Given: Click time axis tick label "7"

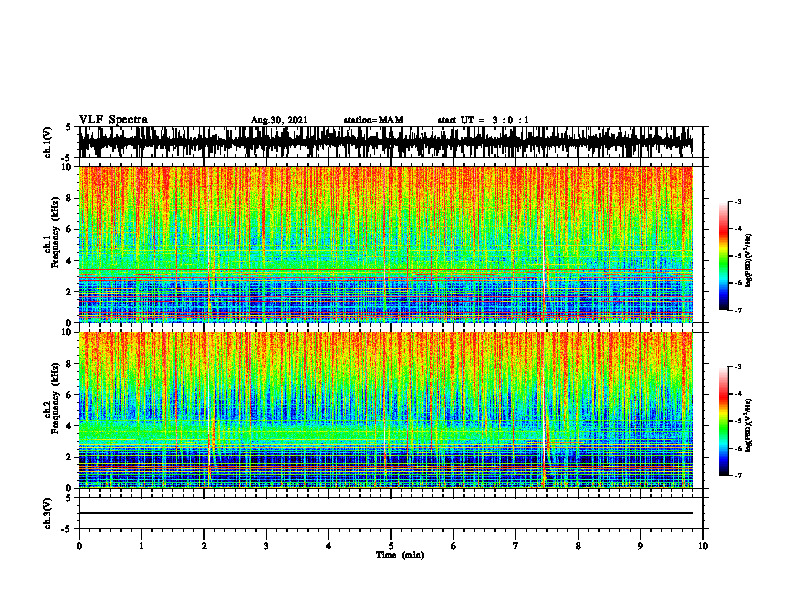Looking at the screenshot, I should click(516, 546).
